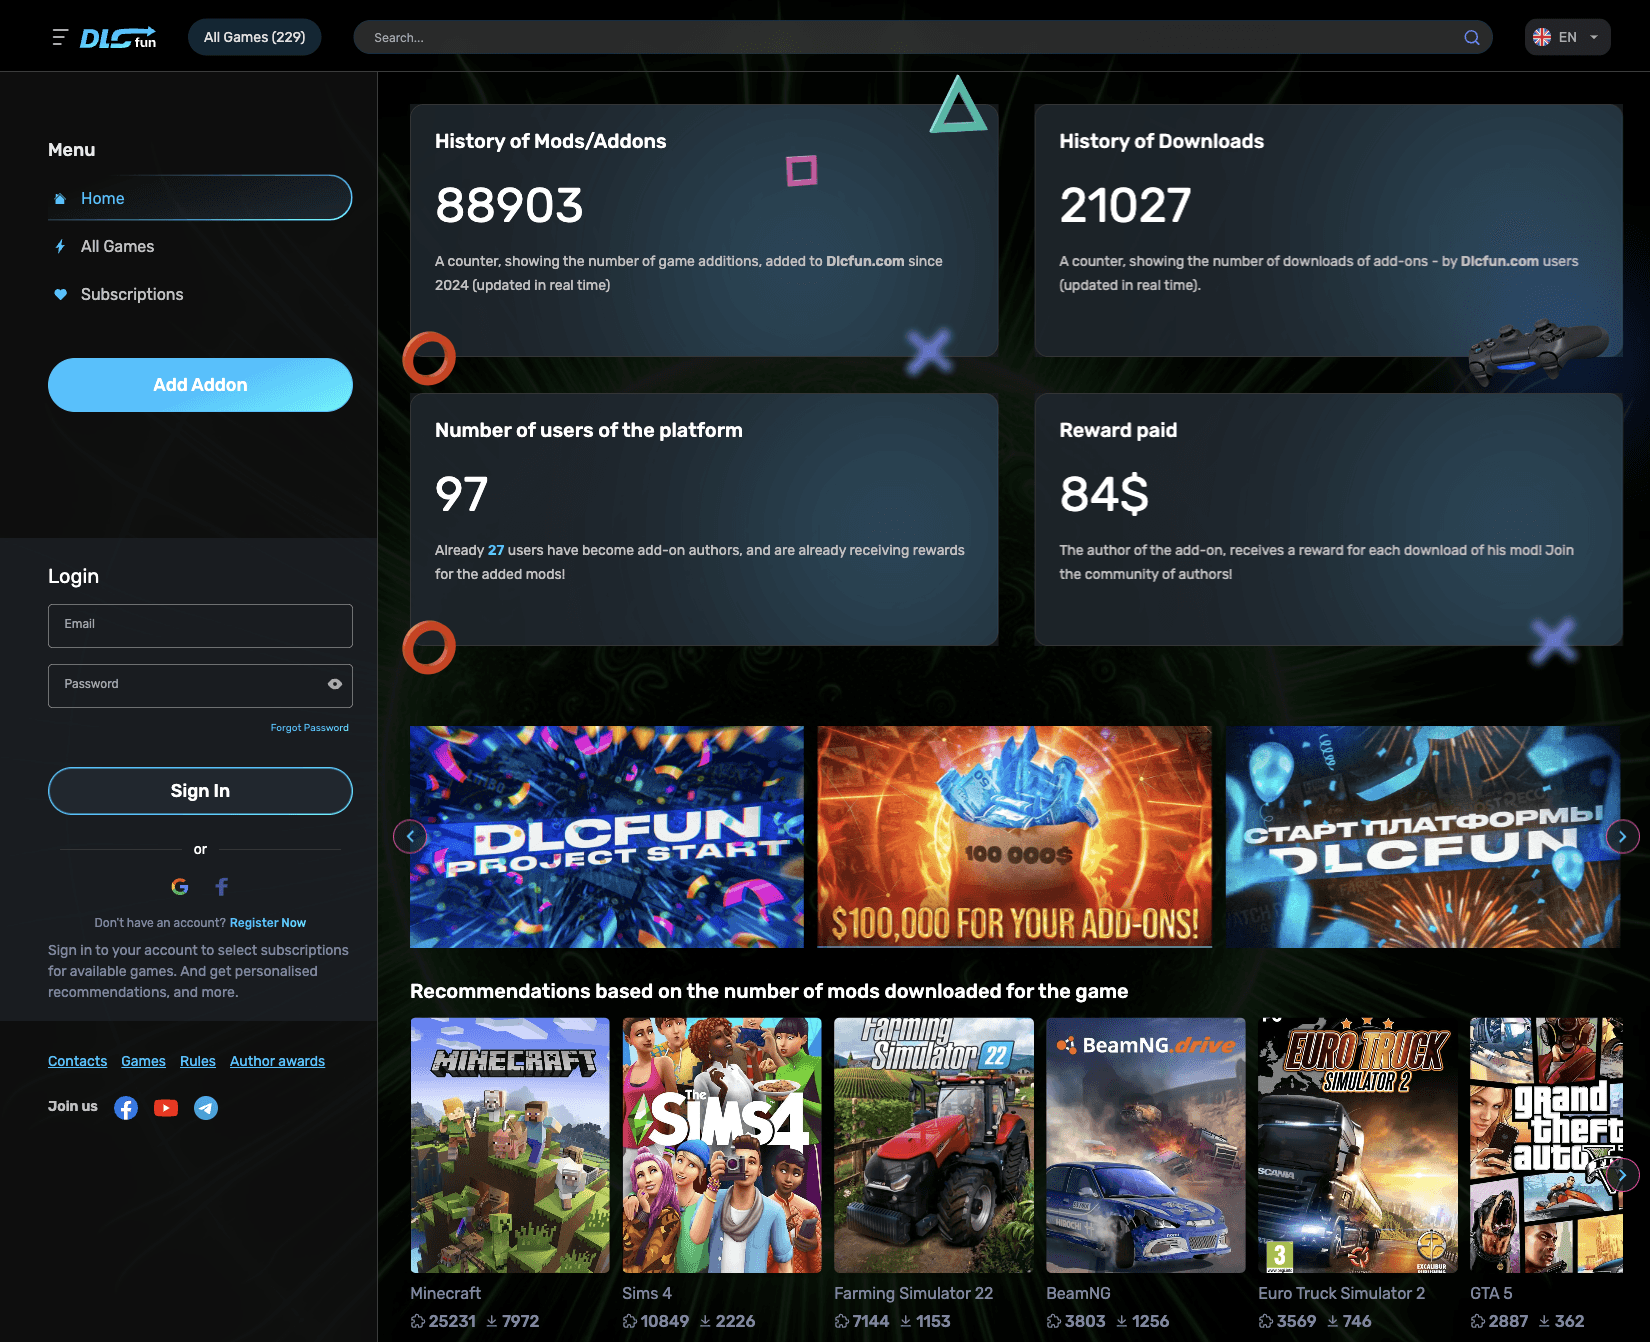The image size is (1650, 1342).
Task: Toggle password visibility eye icon
Action: 335,684
